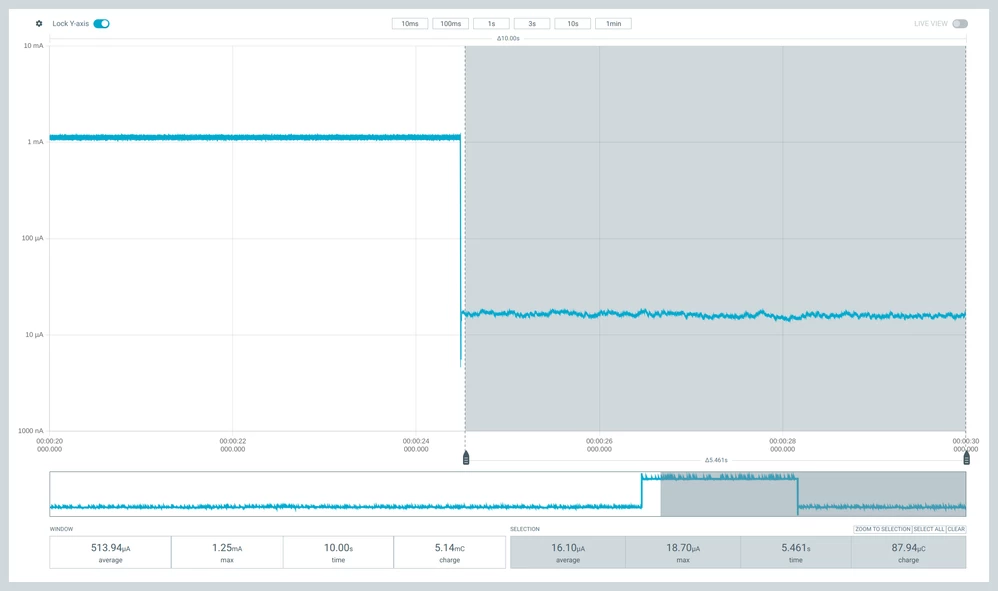998x591 pixels.
Task: Click the window charge value 5.14 mC
Action: 450,548
